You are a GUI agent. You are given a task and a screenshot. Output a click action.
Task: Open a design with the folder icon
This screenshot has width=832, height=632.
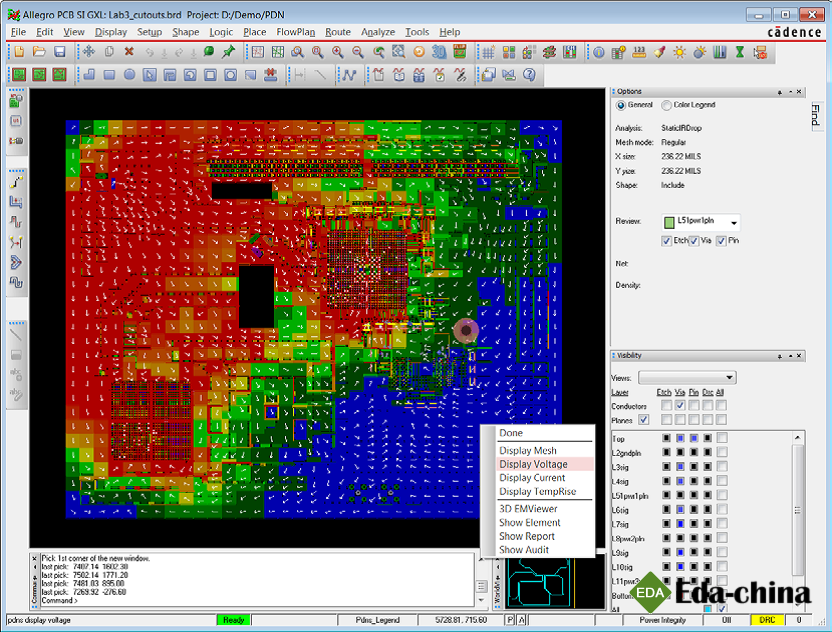pos(39,51)
